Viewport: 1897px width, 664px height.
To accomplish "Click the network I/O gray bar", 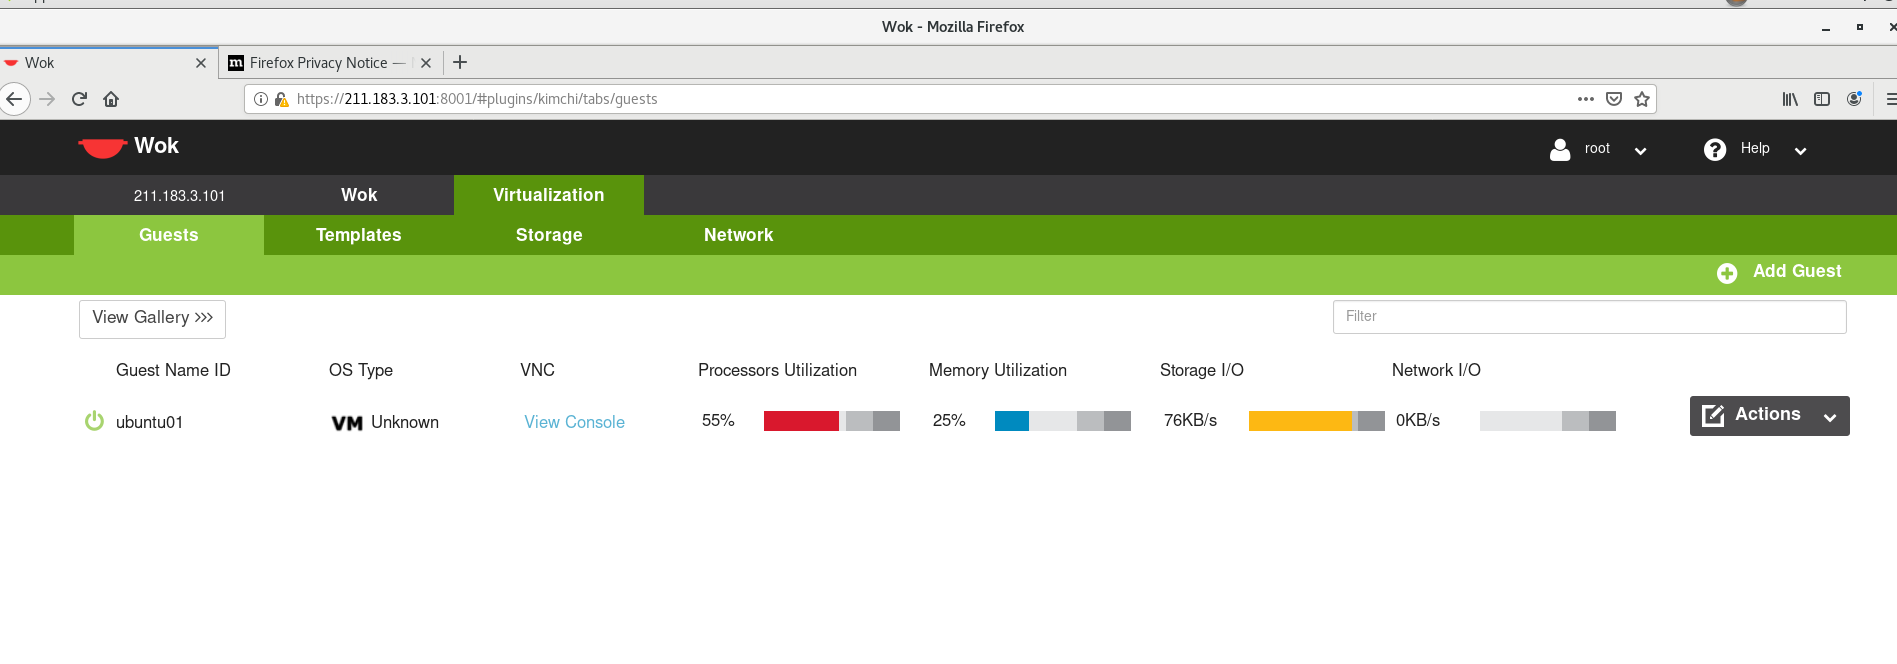I will click(1548, 421).
